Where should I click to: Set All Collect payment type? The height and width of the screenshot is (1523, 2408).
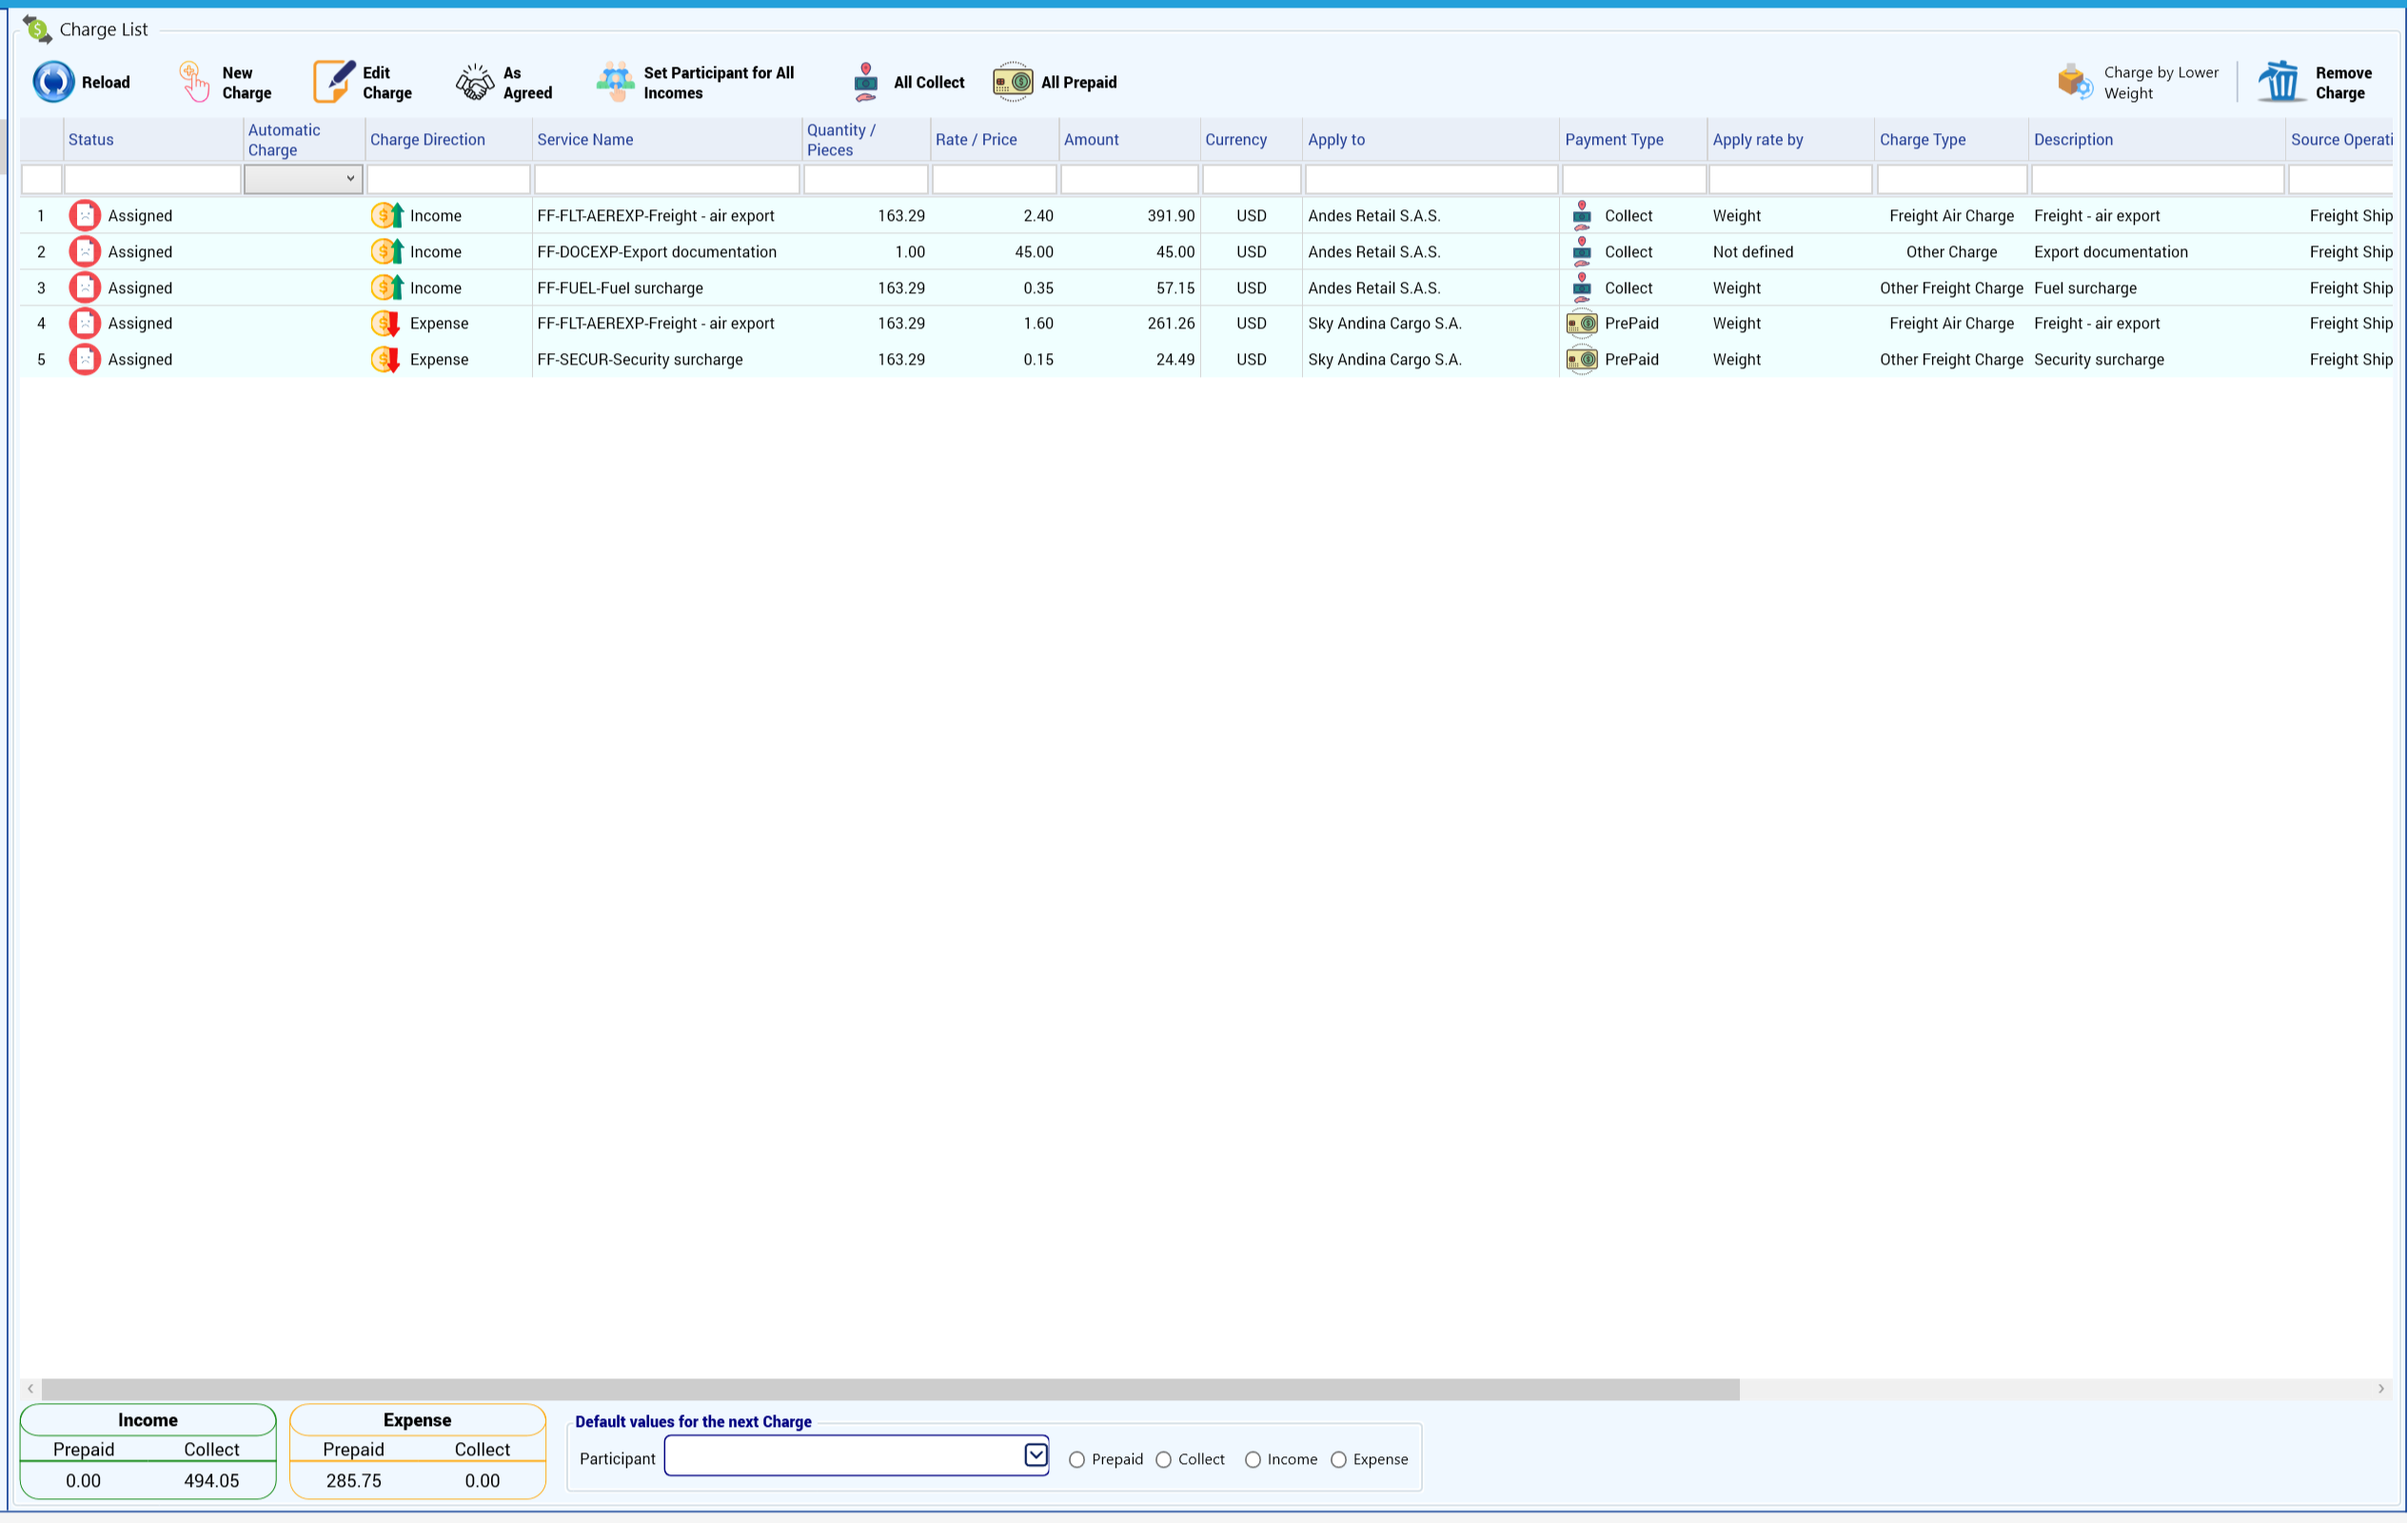[x=908, y=82]
